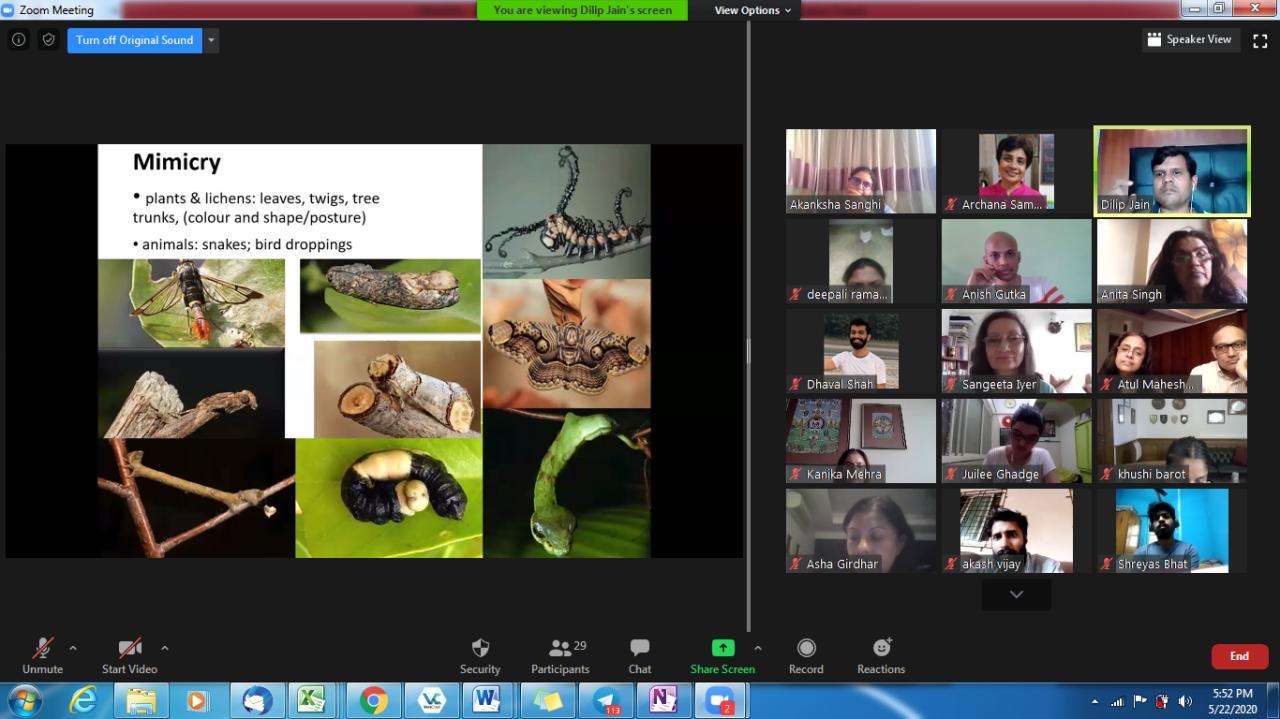This screenshot has width=1280, height=719.
Task: Open the Participants panel
Action: (560, 655)
